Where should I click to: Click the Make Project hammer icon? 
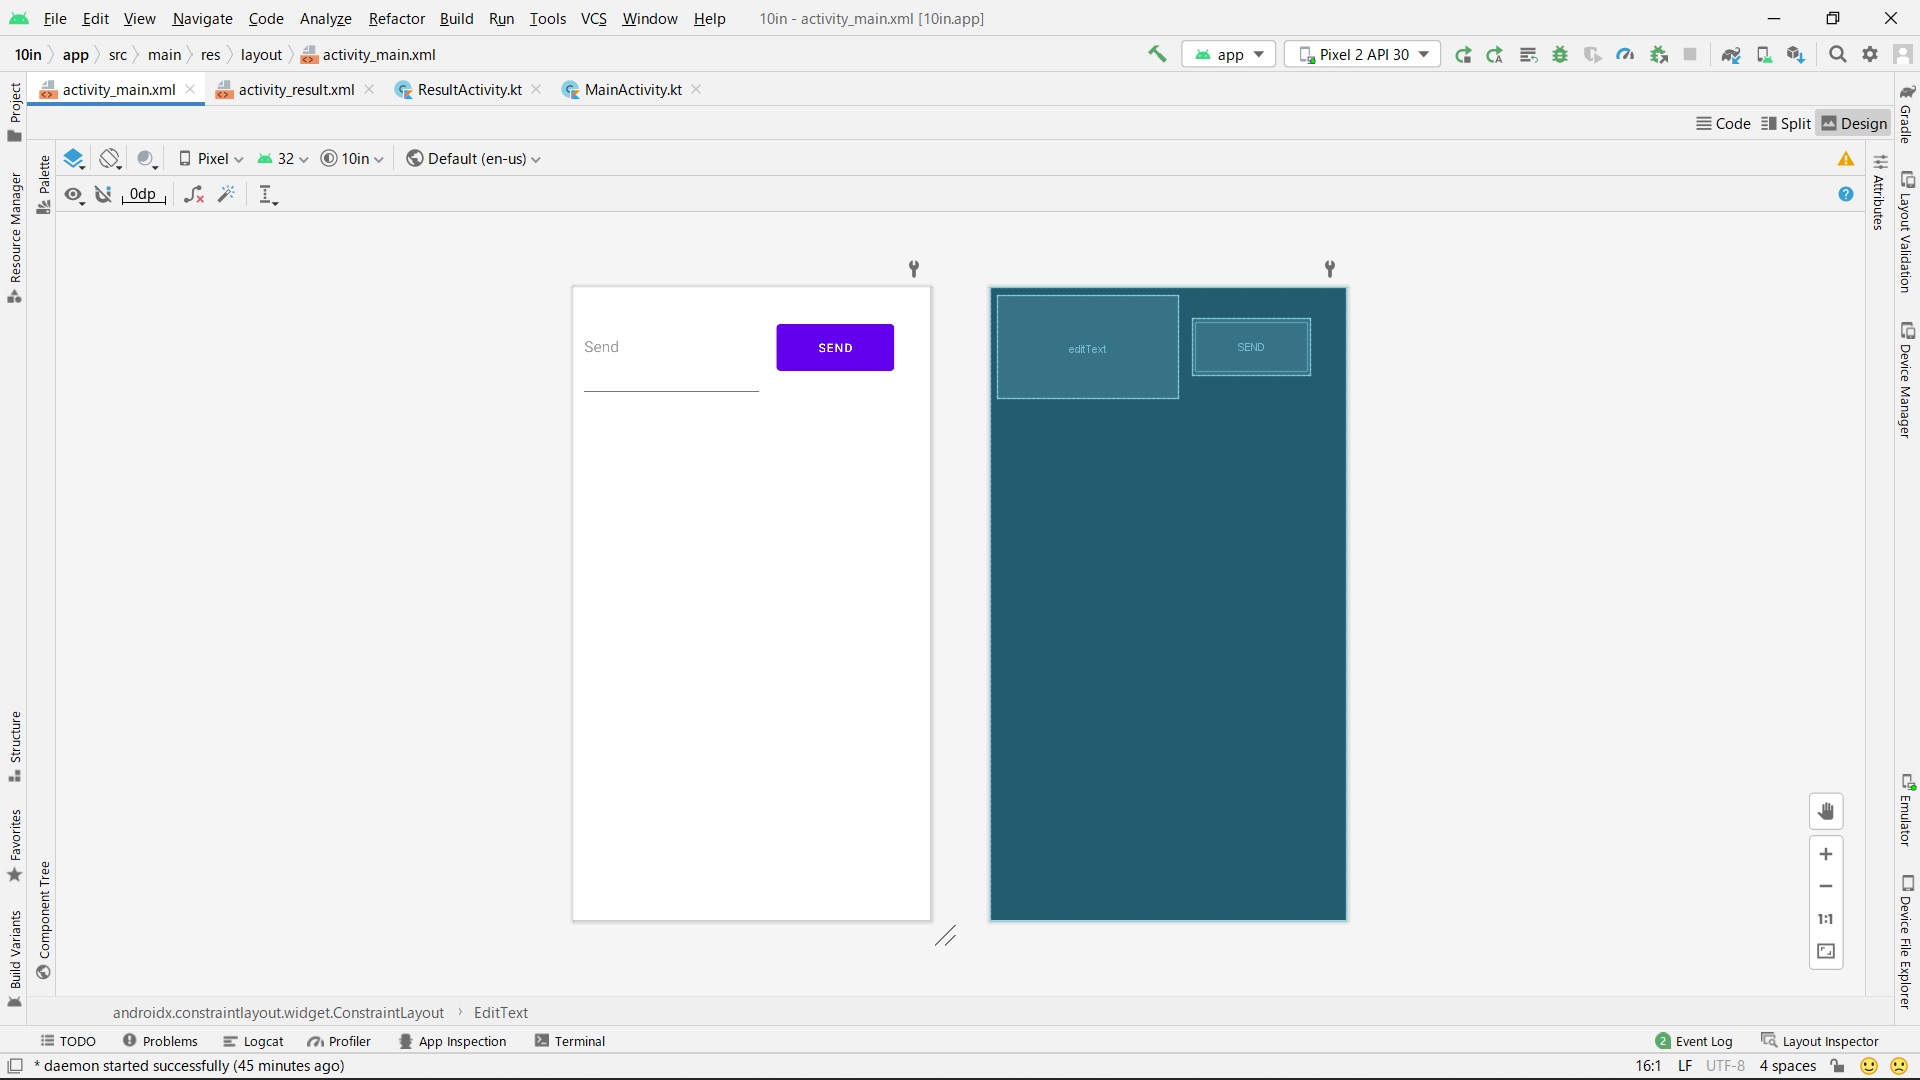1157,54
